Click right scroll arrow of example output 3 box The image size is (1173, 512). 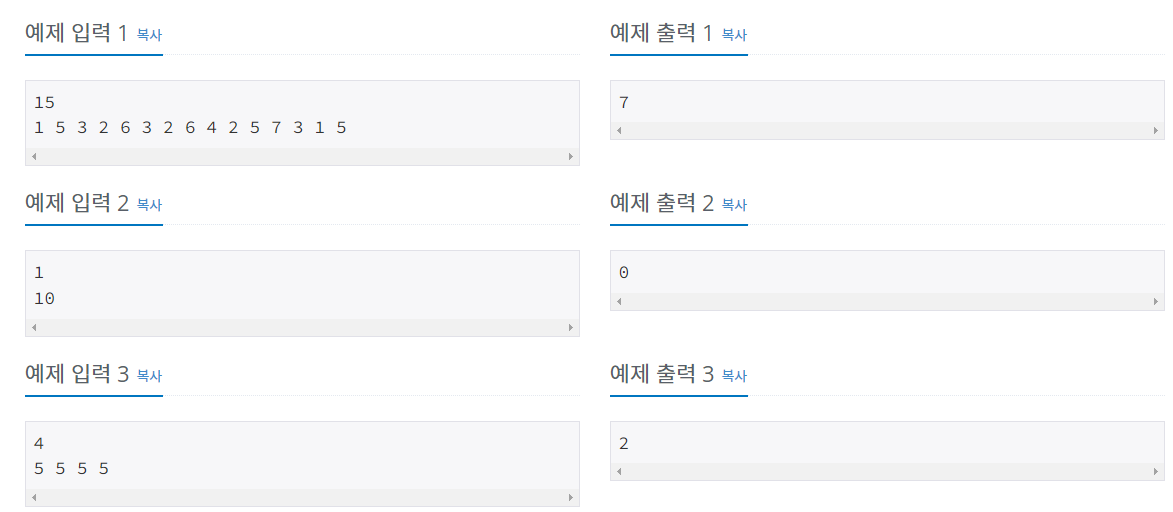[1156, 472]
